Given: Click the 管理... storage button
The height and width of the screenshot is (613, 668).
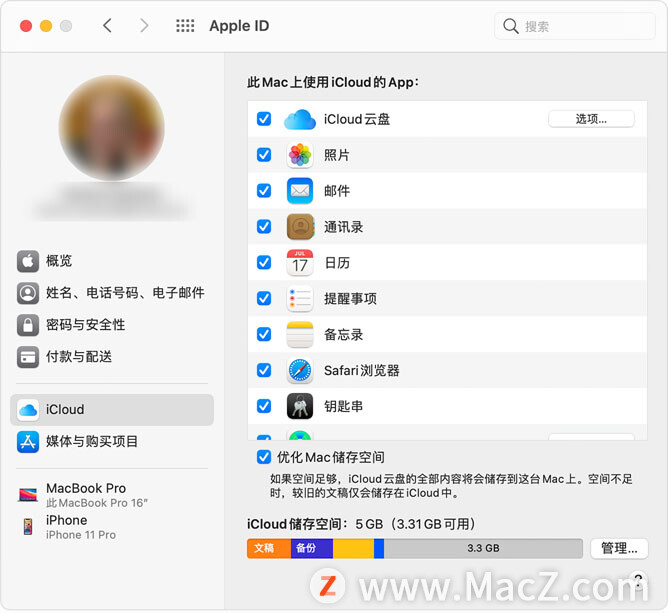Looking at the screenshot, I should pos(619,548).
